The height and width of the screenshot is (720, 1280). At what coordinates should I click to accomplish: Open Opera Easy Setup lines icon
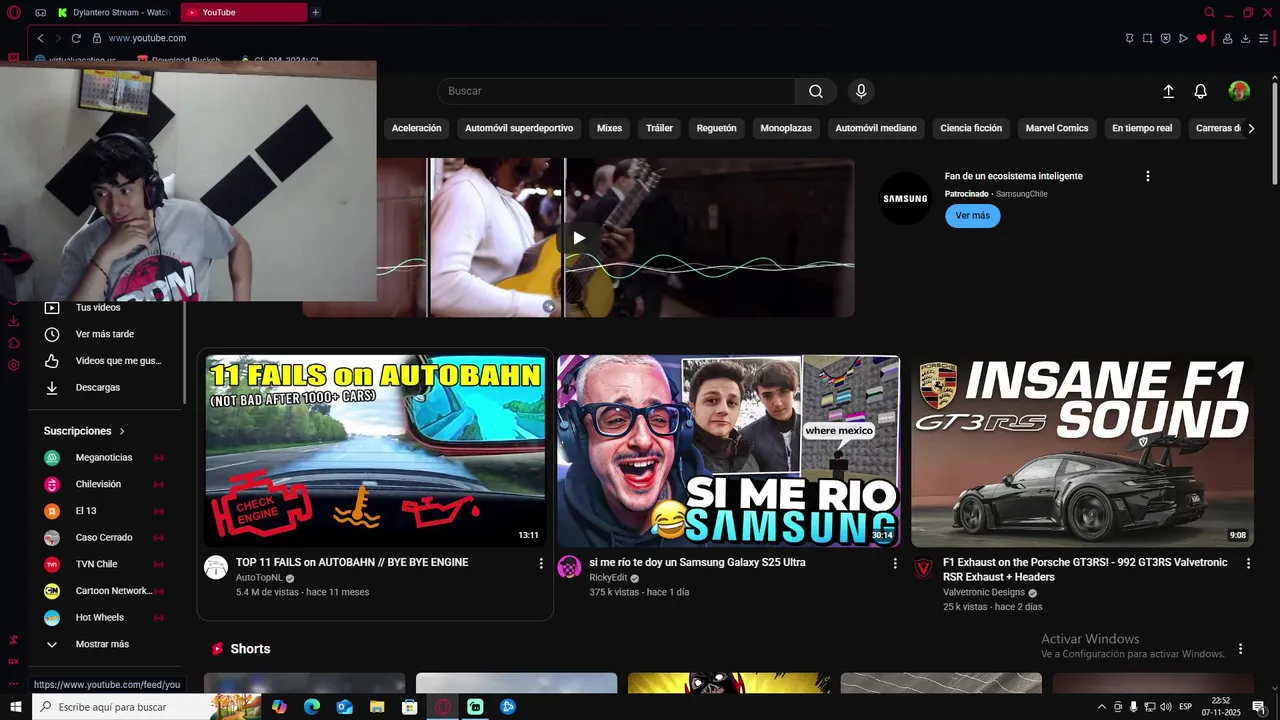pyautogui.click(x=1263, y=38)
